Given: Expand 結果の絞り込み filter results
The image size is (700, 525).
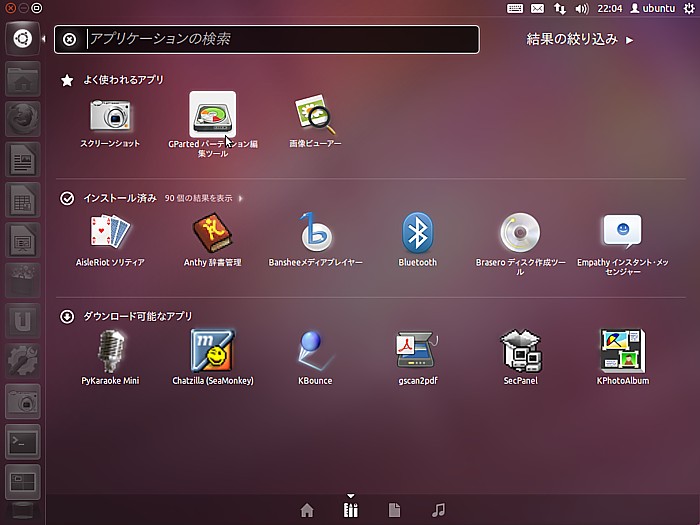Looking at the screenshot, I should point(579,39).
